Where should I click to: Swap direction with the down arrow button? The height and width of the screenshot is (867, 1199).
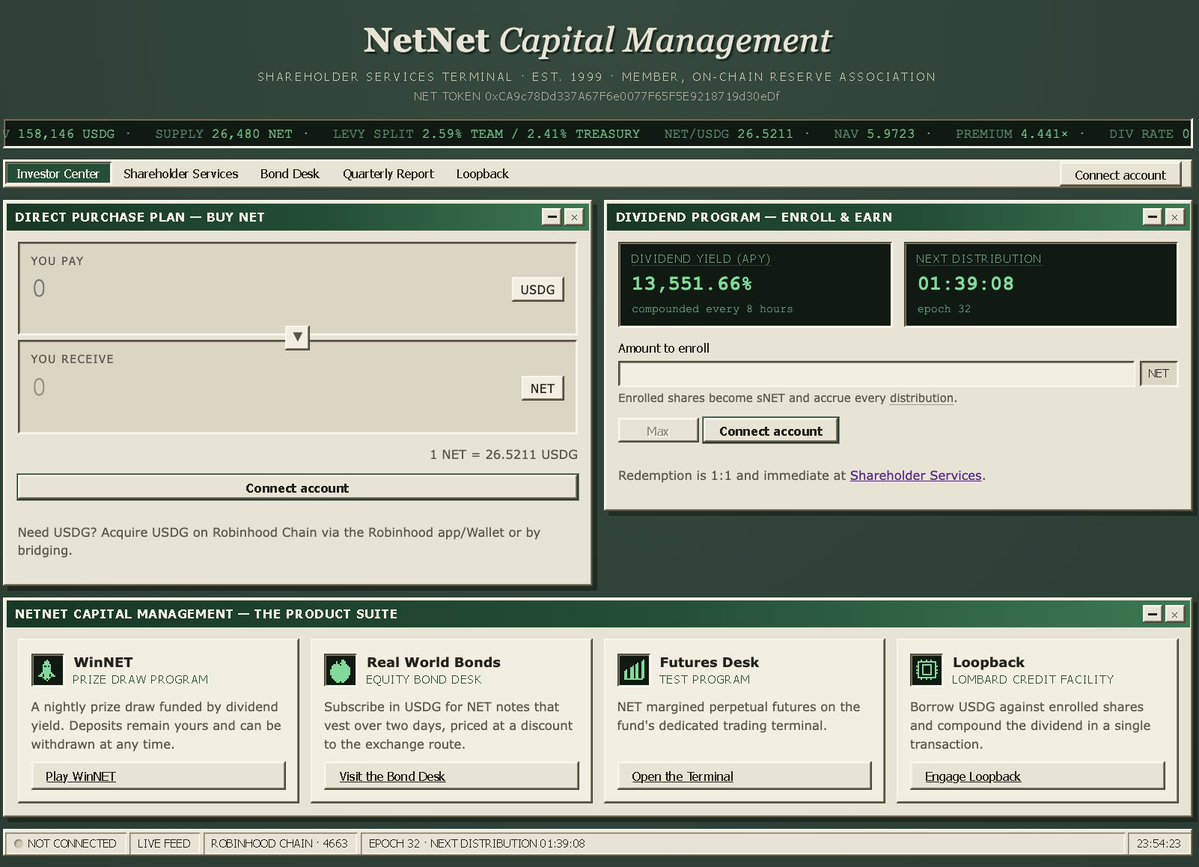click(297, 336)
